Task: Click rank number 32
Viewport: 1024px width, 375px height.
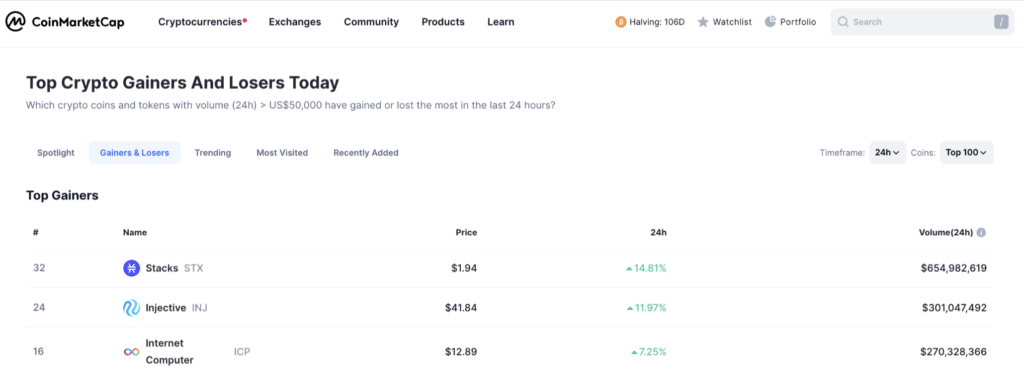Action: [x=39, y=268]
